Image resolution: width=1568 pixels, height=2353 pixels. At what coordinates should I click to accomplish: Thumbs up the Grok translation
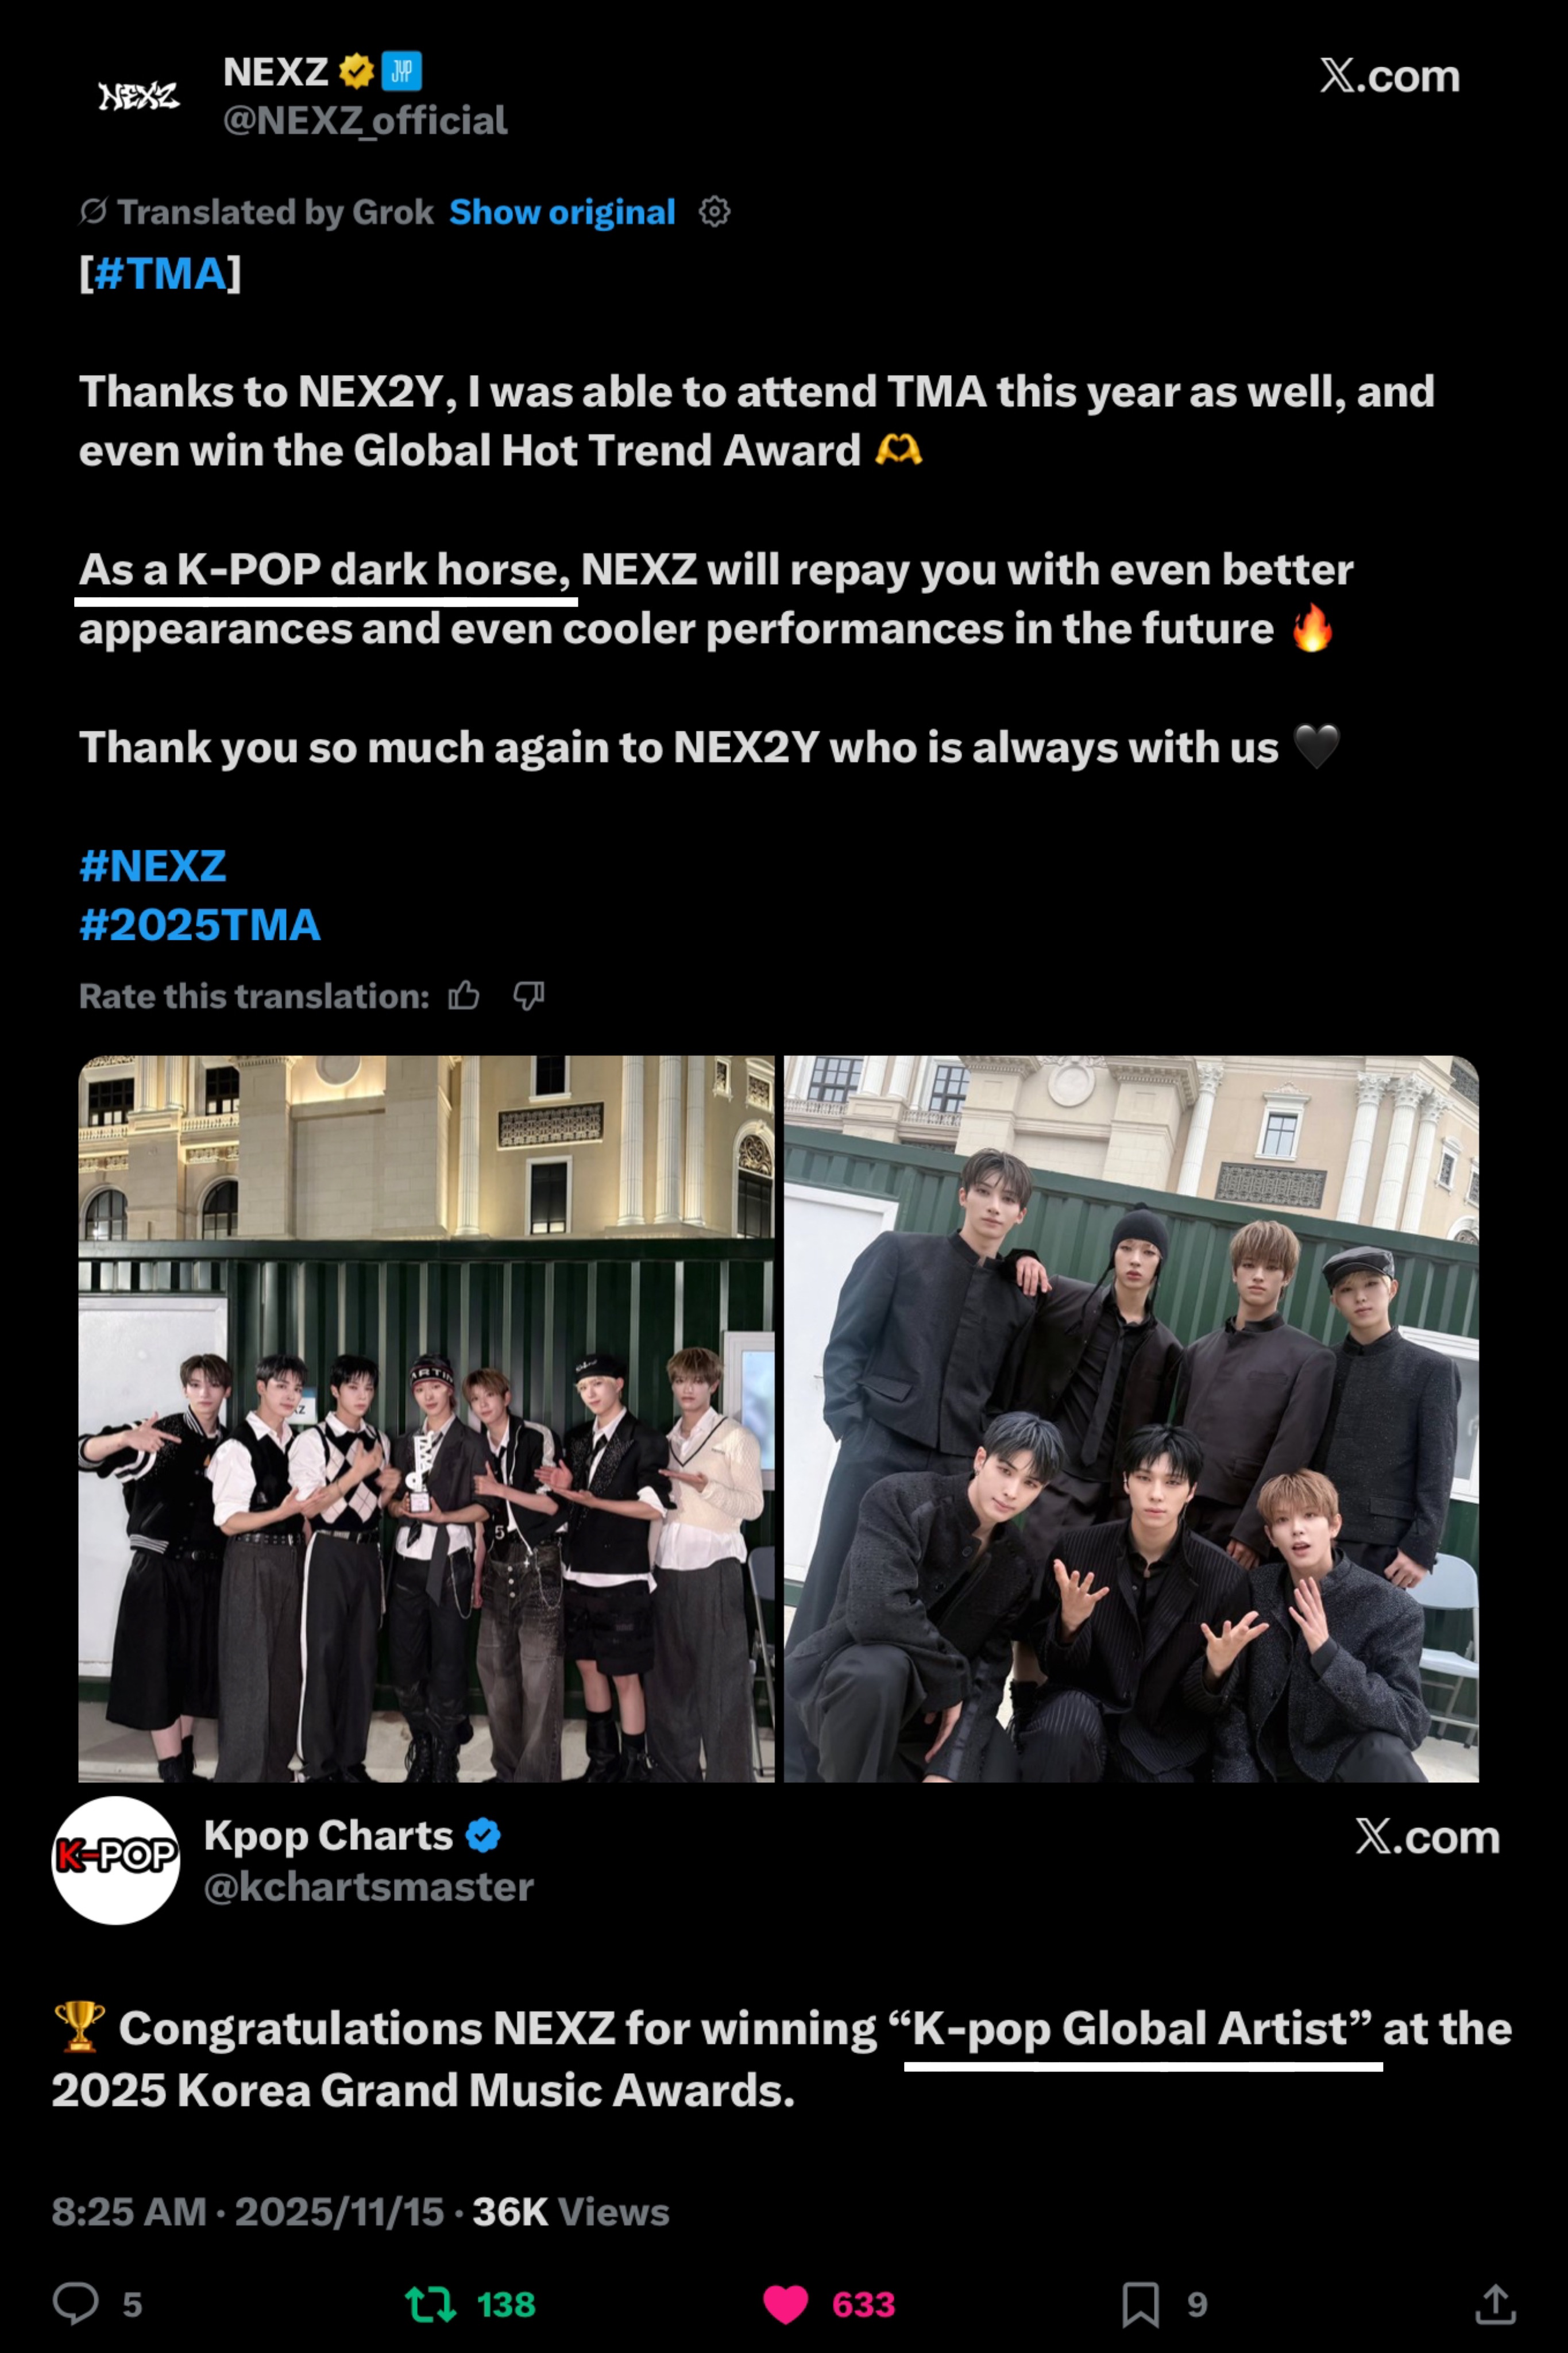(x=464, y=996)
